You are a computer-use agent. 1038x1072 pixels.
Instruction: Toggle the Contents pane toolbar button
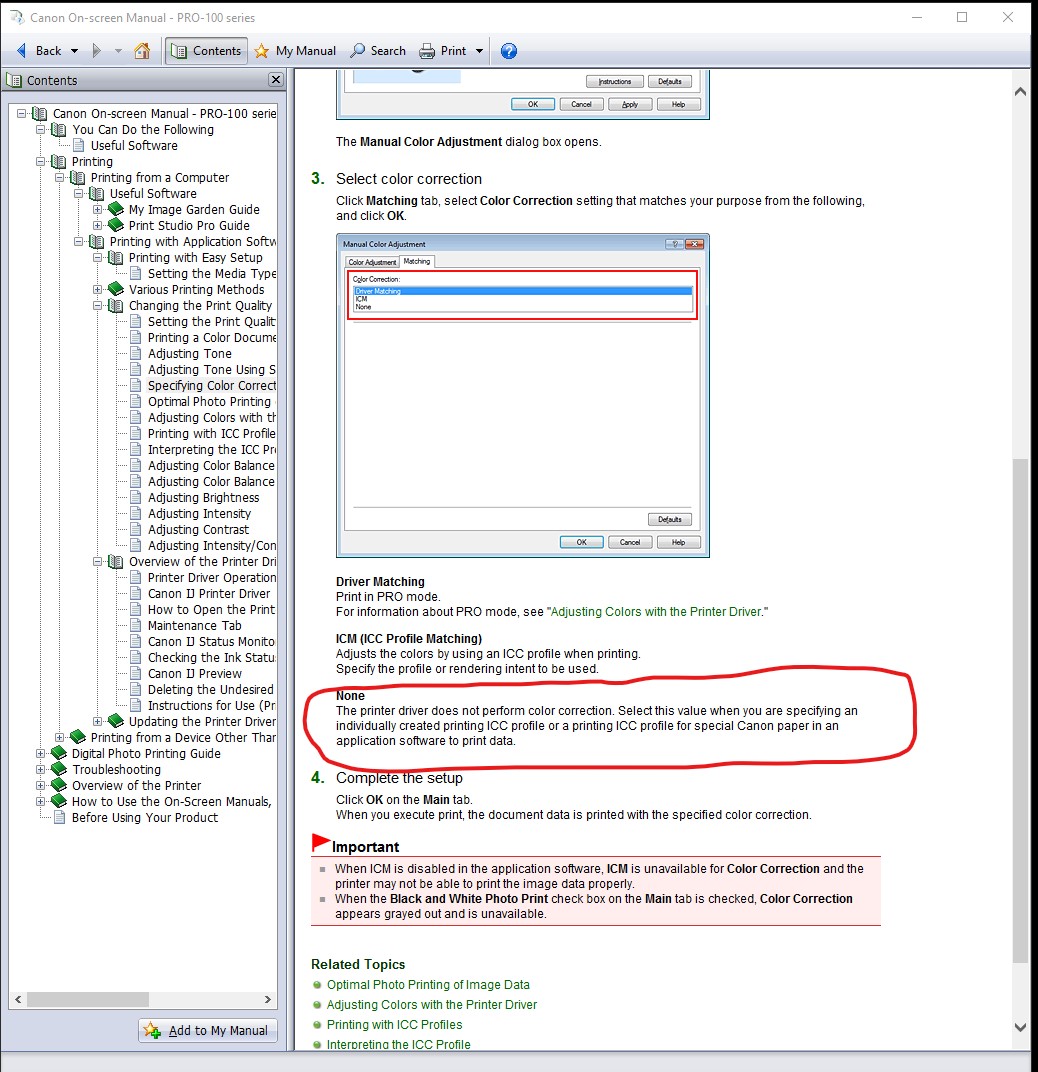(x=207, y=51)
